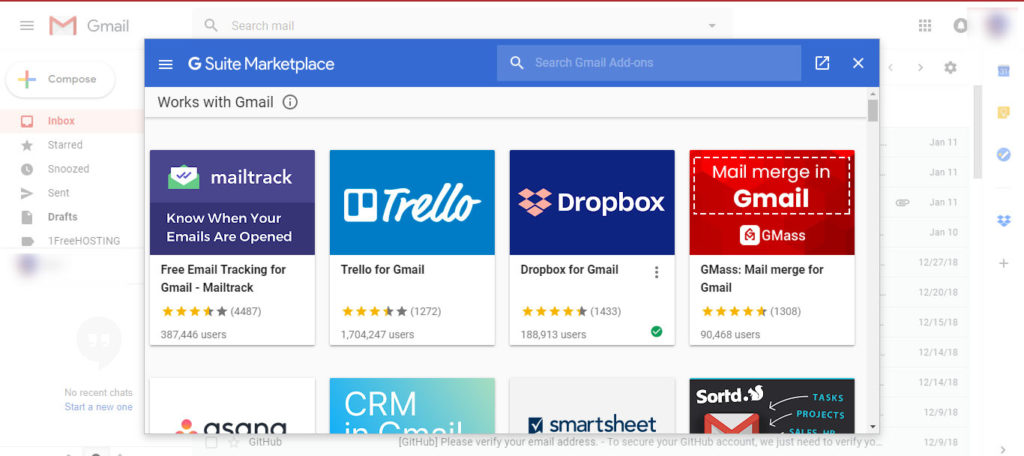
Task: Click Marketplace scrollbar down arrow
Action: pos(873,427)
